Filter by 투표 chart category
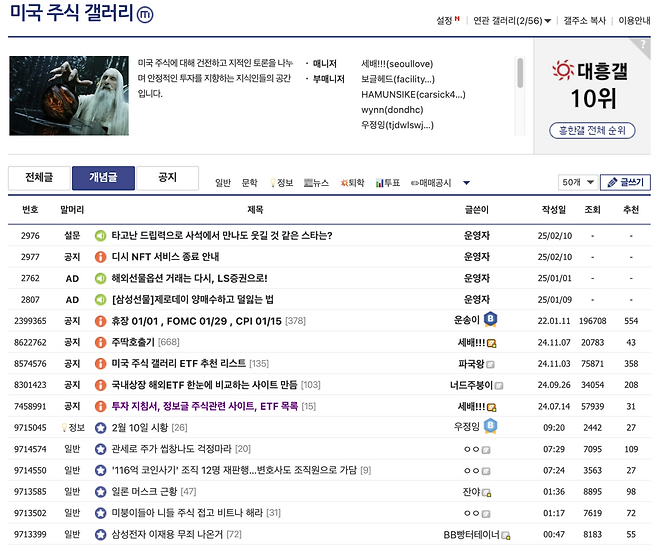This screenshot has height=545, width=658. point(388,183)
